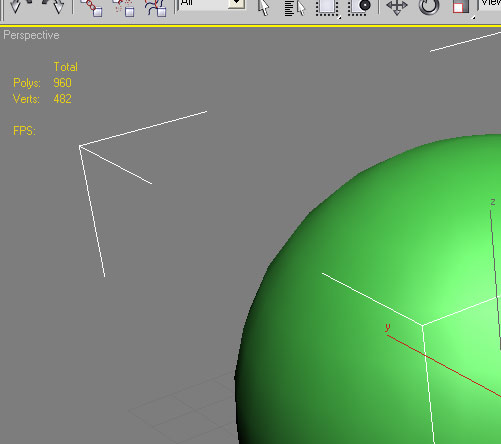Toggle Window/Crossing selection mode

point(359,7)
